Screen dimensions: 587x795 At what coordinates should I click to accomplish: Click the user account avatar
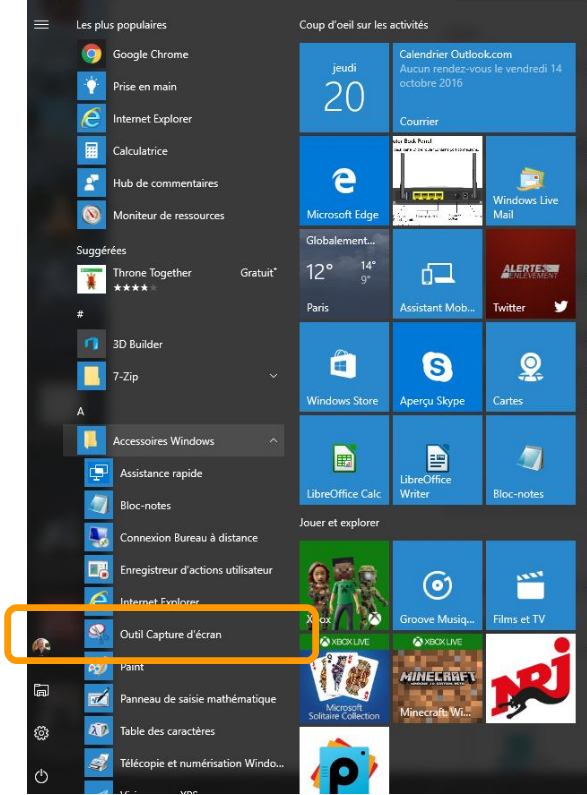(x=41, y=646)
